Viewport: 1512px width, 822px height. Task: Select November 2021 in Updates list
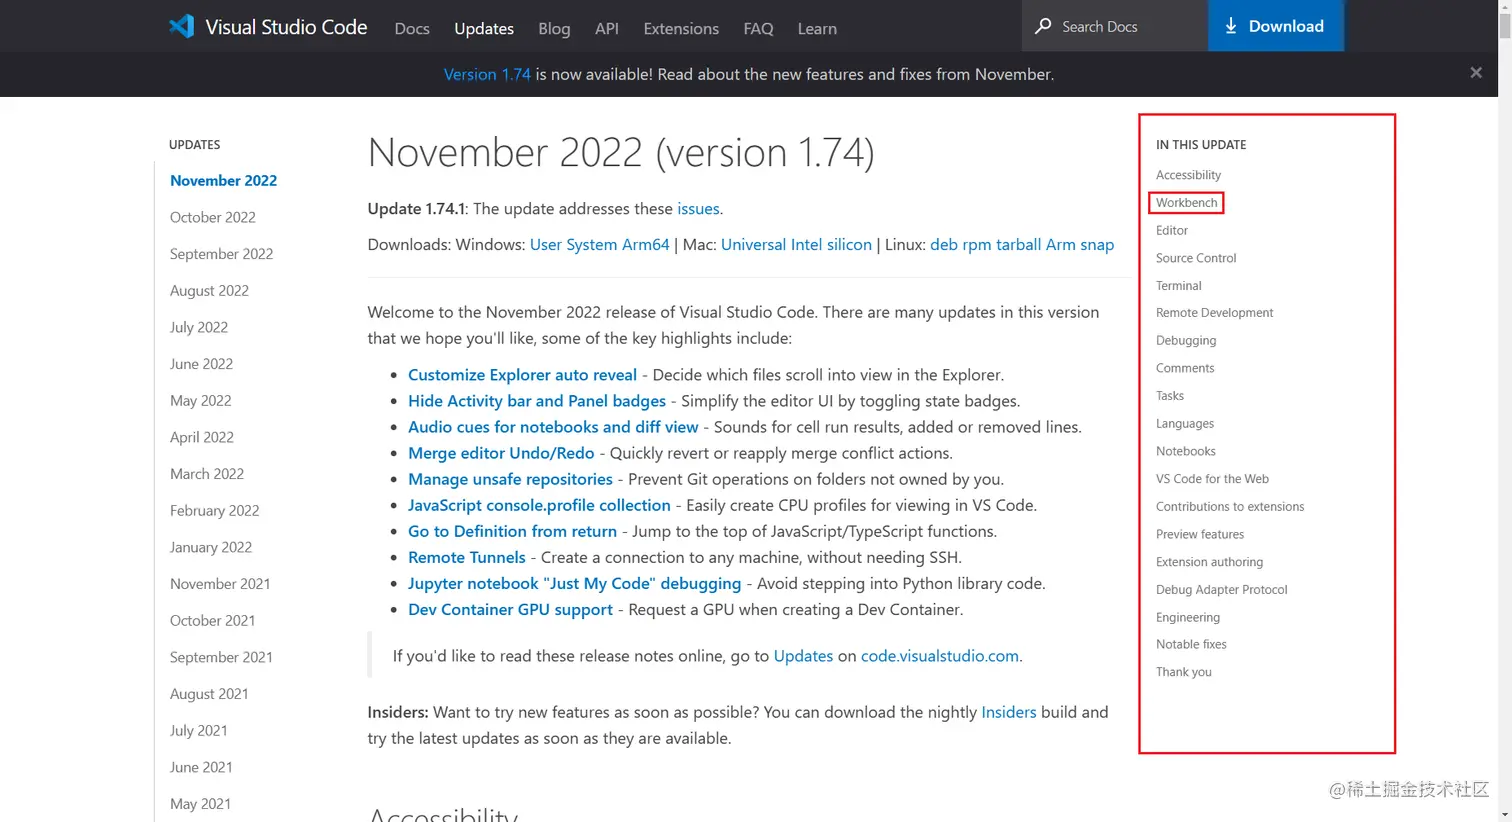[220, 584]
